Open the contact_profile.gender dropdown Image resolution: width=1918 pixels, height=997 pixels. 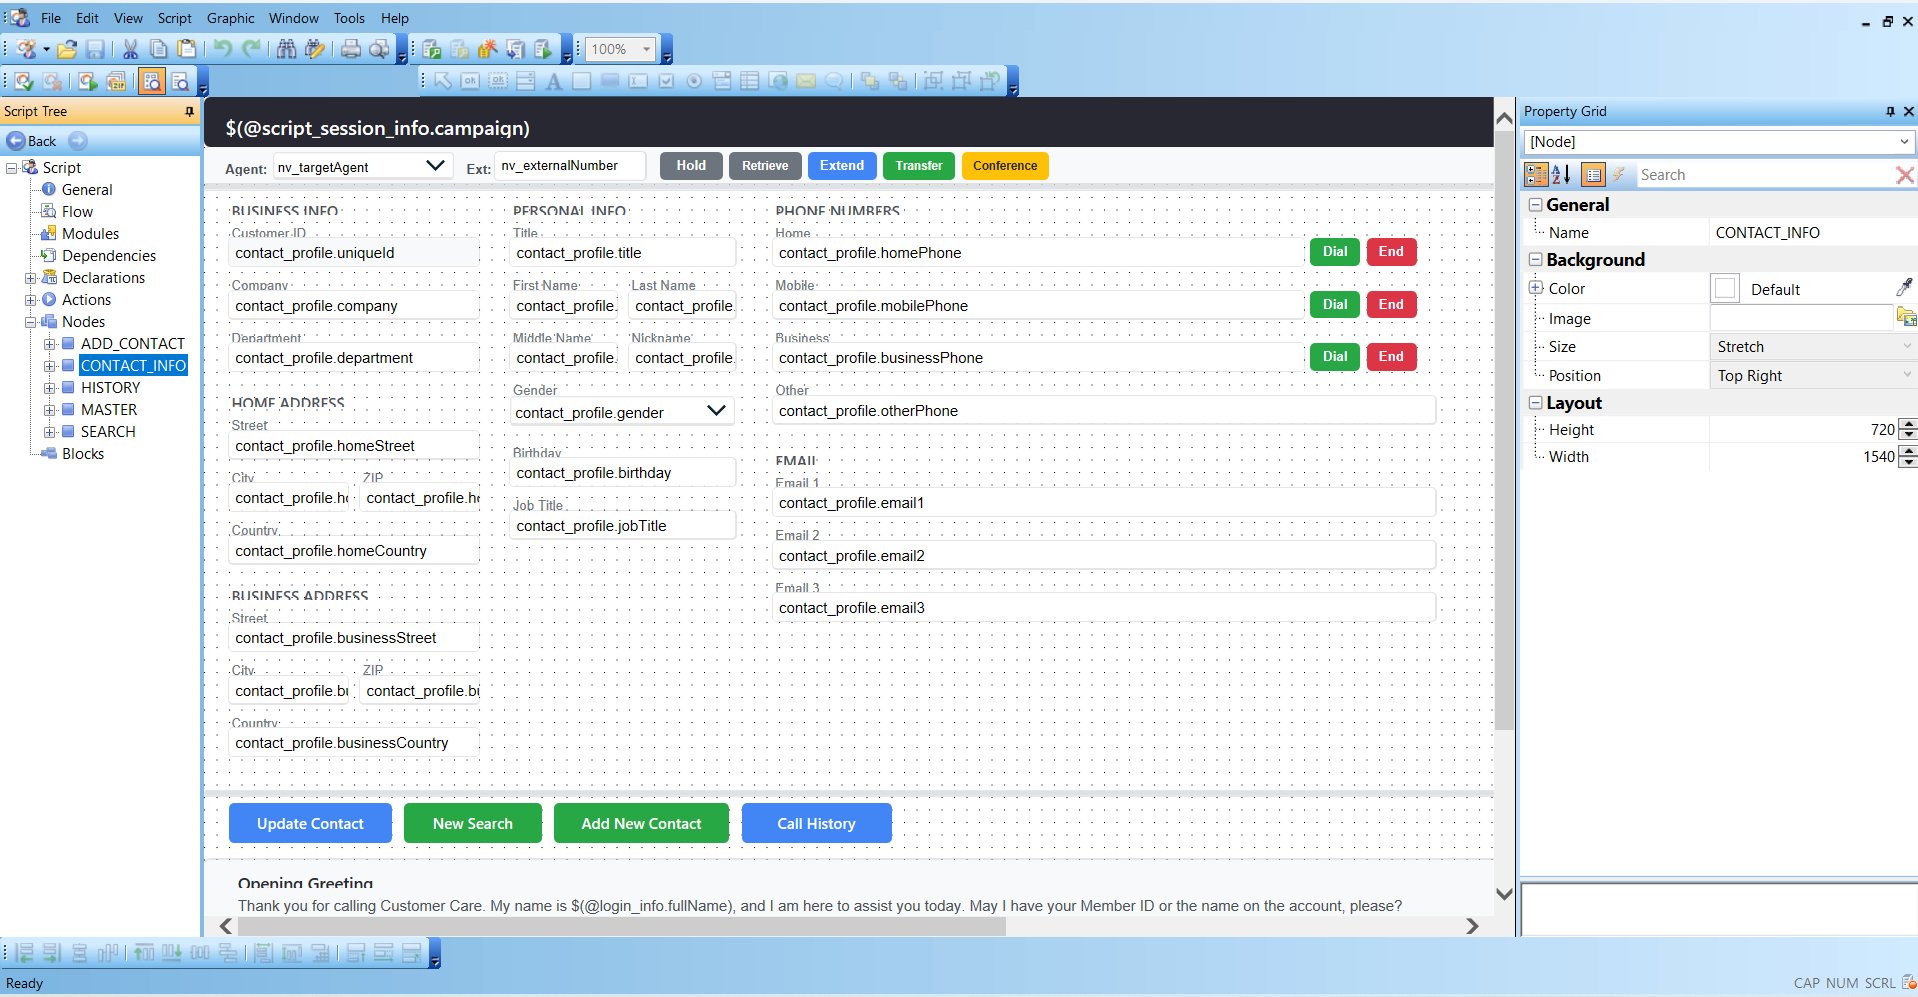pyautogui.click(x=716, y=411)
